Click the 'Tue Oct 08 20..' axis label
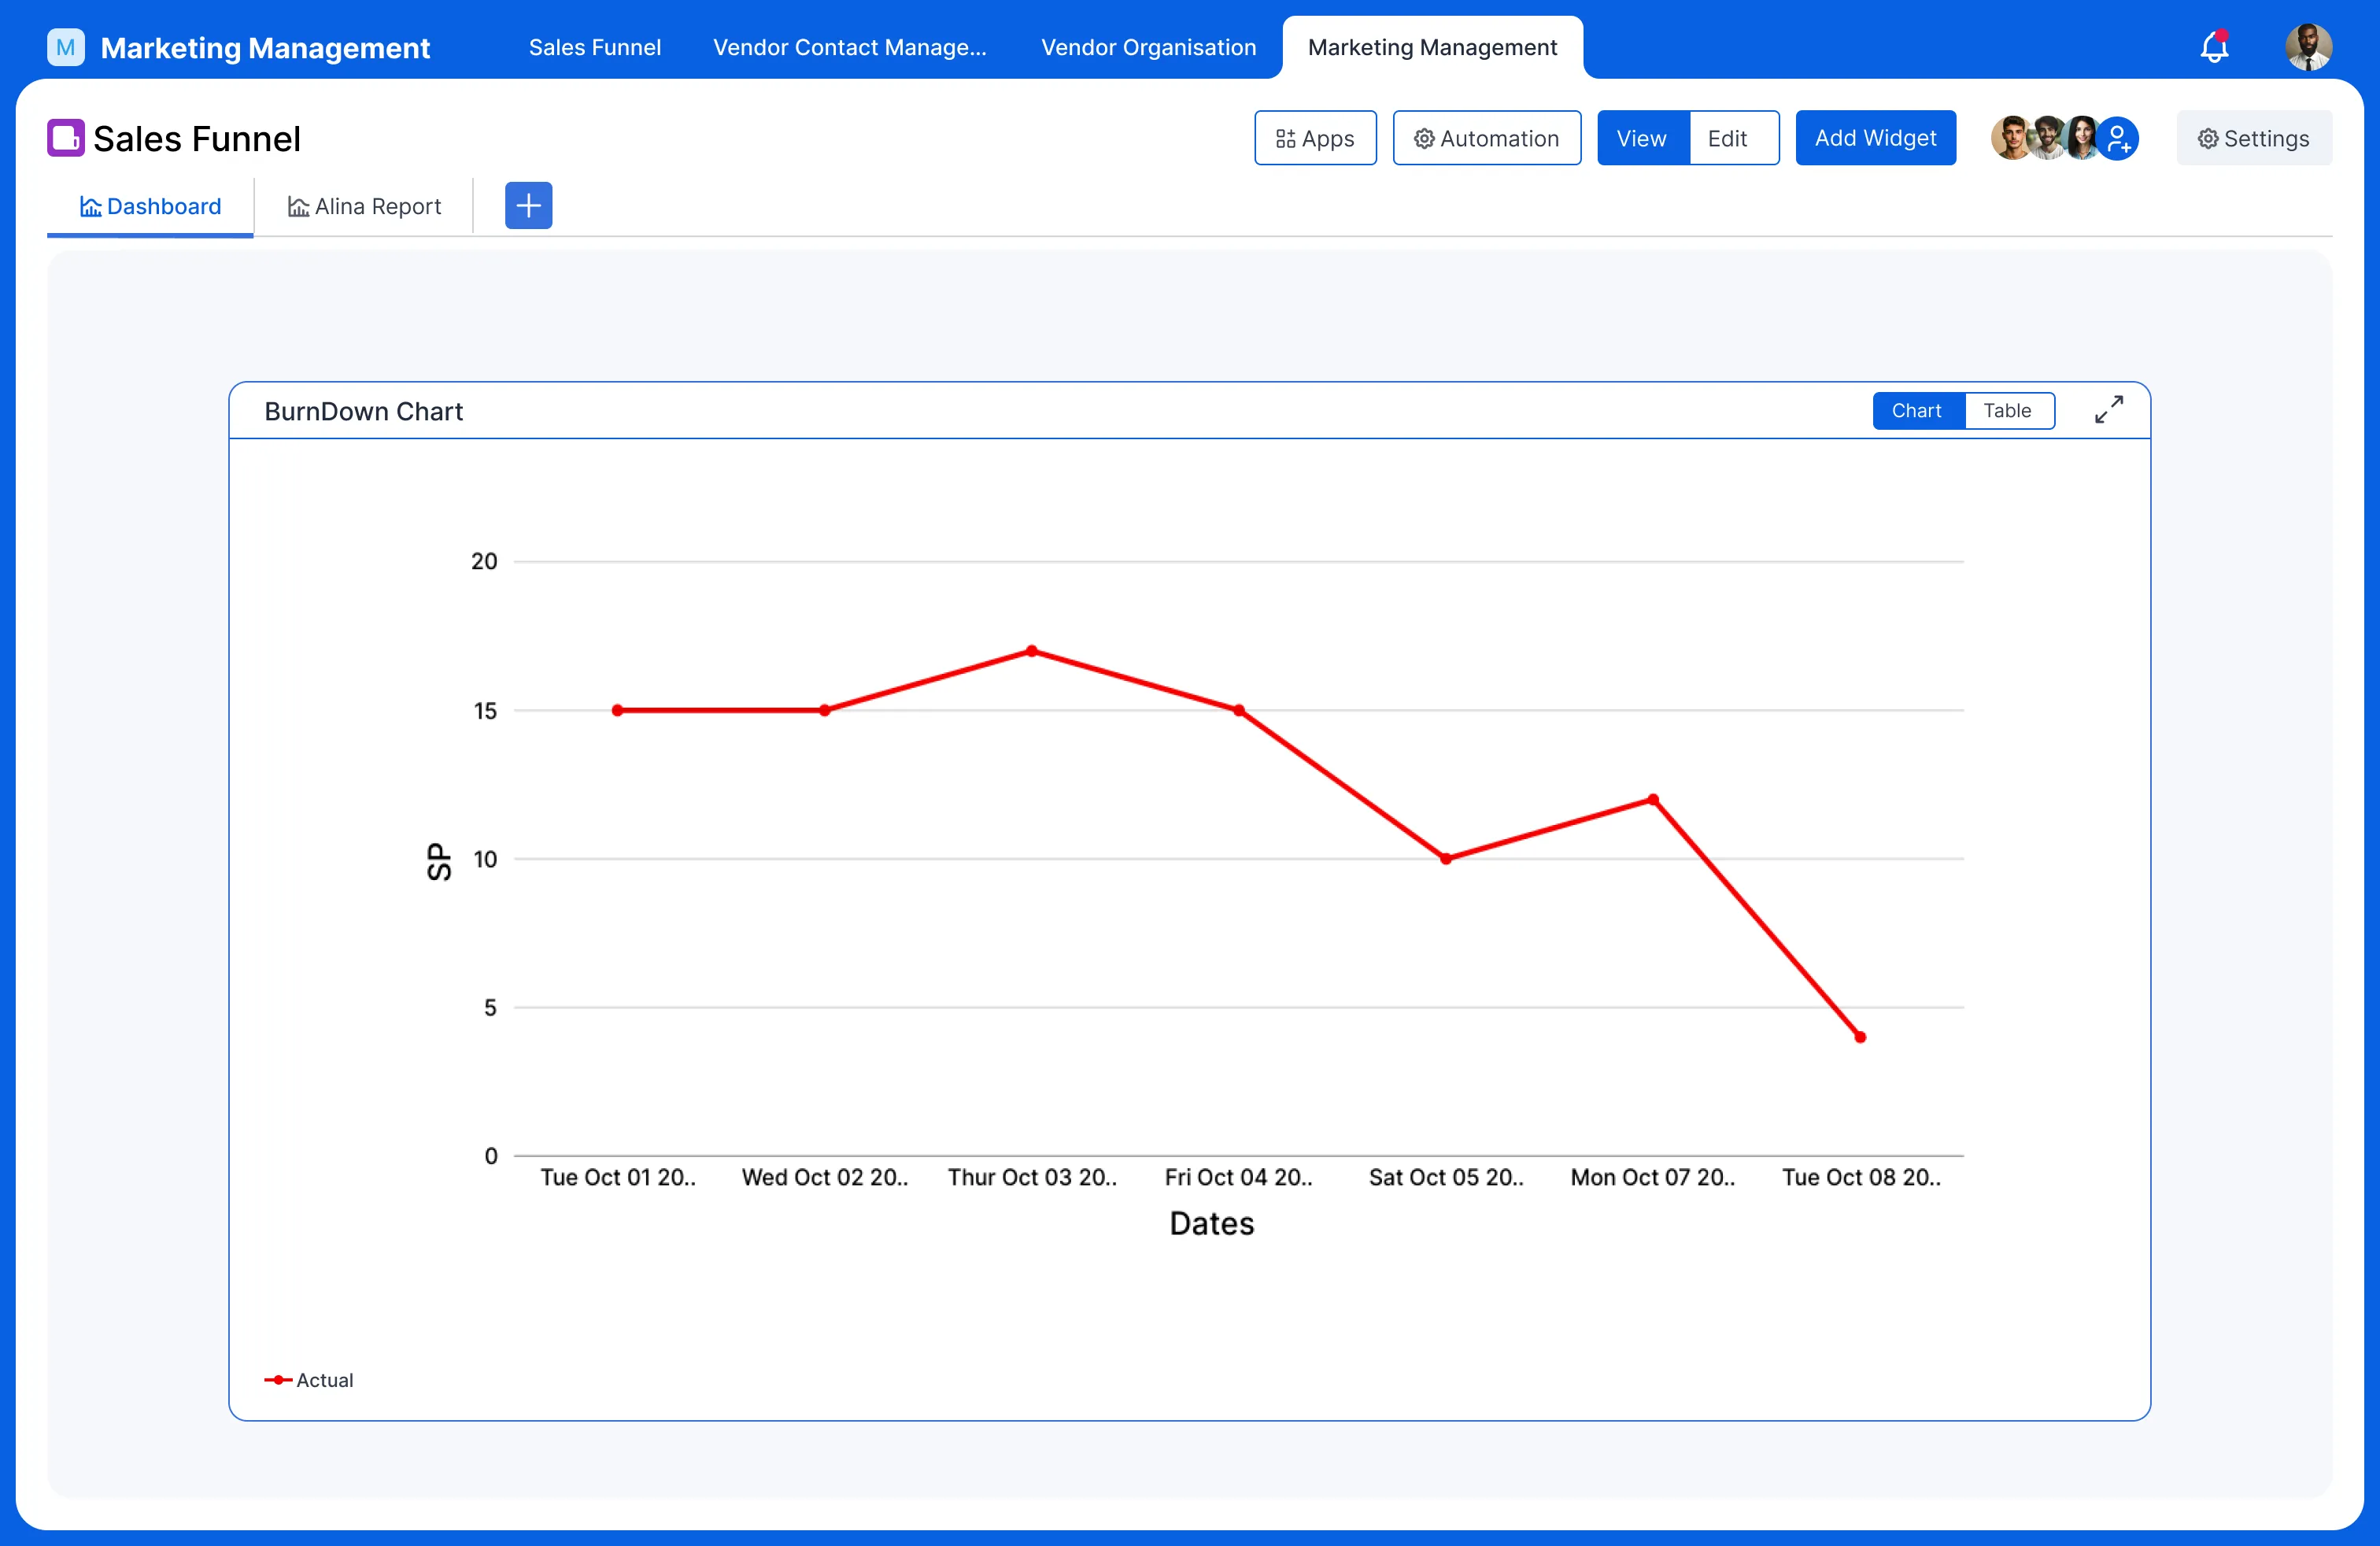Viewport: 2380px width, 1546px height. click(x=1861, y=1177)
